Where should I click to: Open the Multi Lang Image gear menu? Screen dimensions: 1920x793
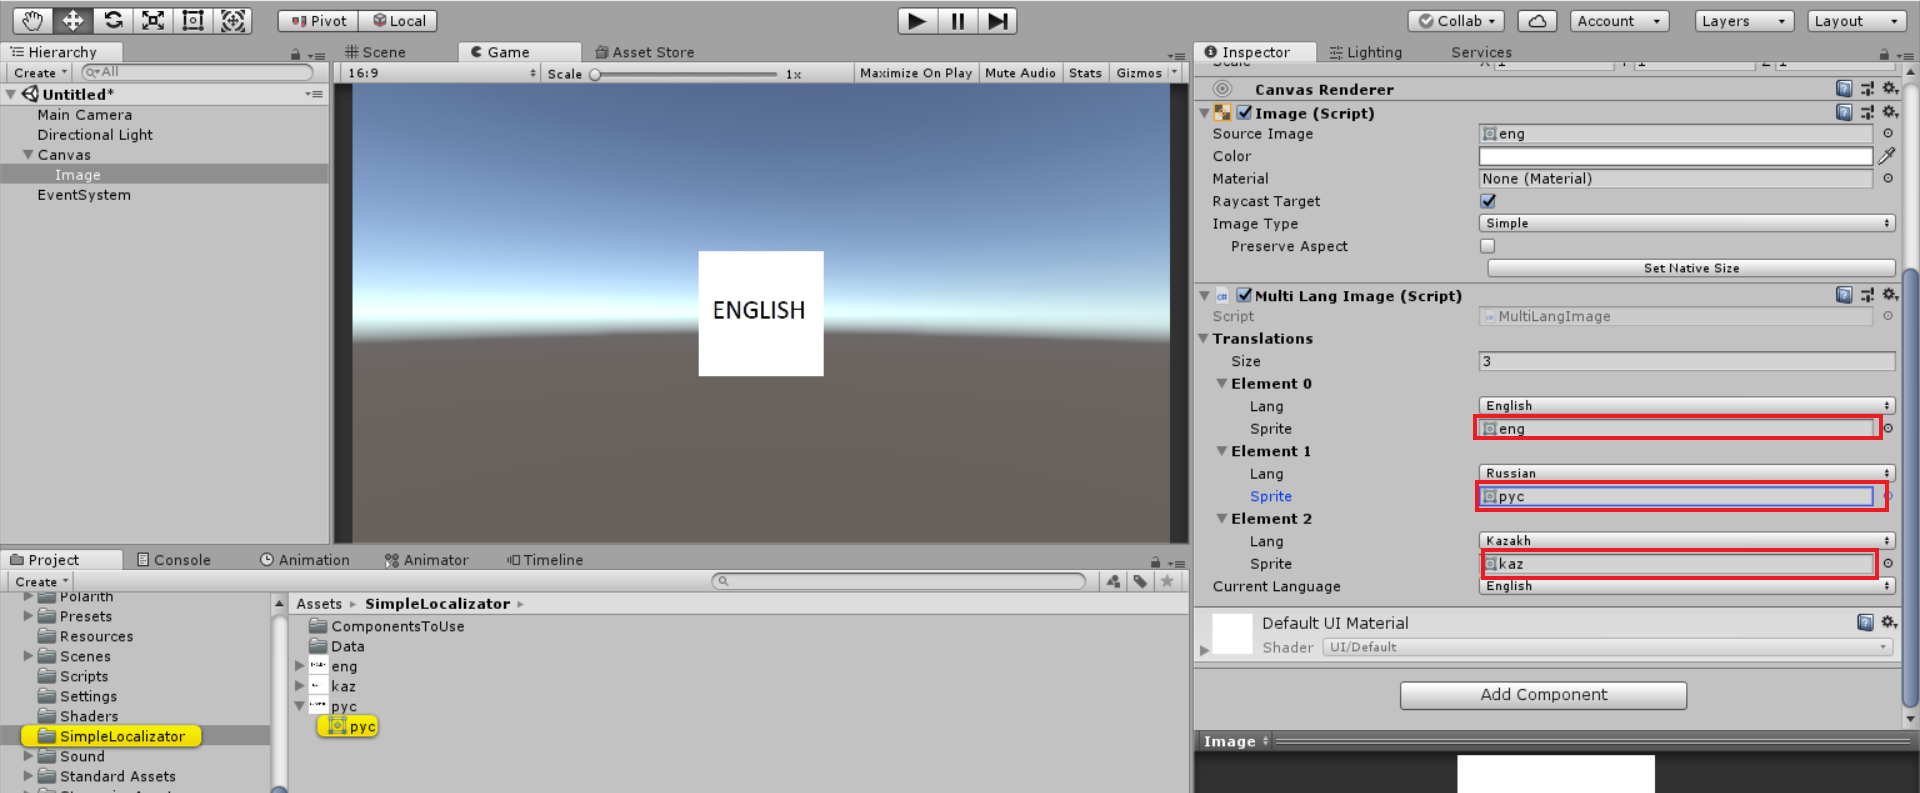pos(1889,295)
